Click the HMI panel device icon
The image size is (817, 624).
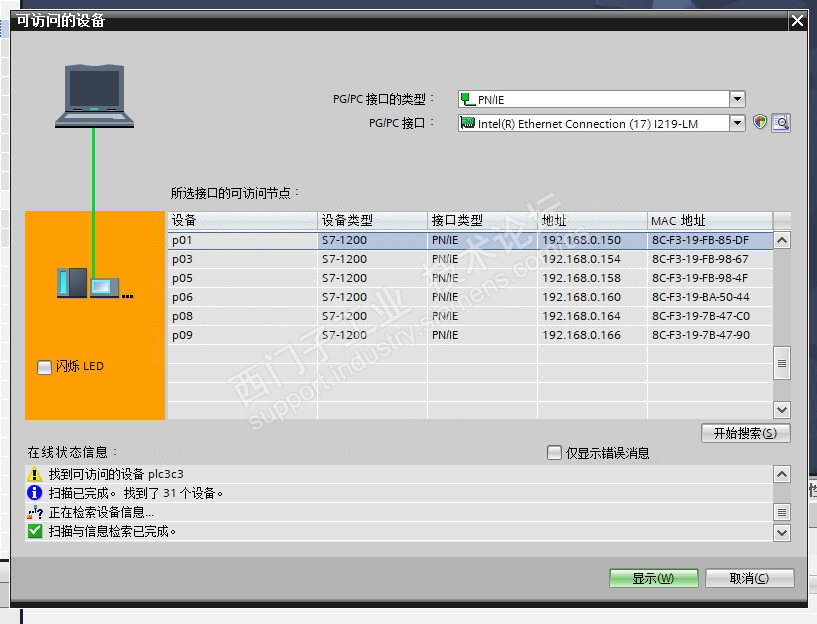[x=104, y=287]
